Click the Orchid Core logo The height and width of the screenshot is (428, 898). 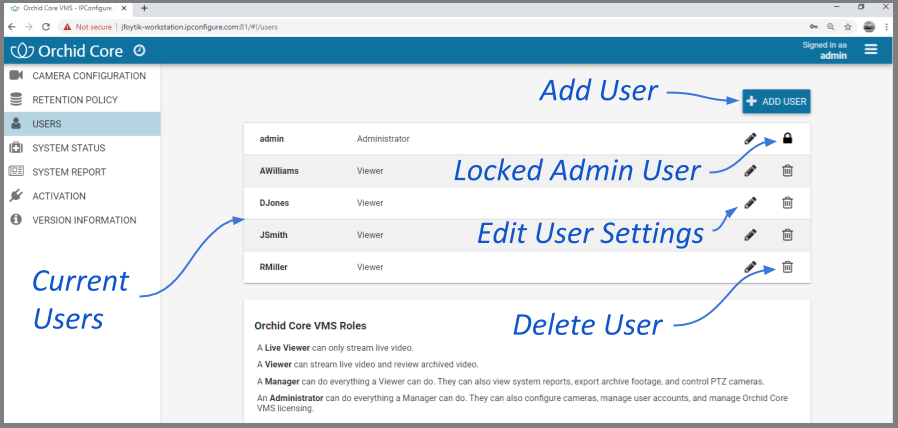[66, 51]
